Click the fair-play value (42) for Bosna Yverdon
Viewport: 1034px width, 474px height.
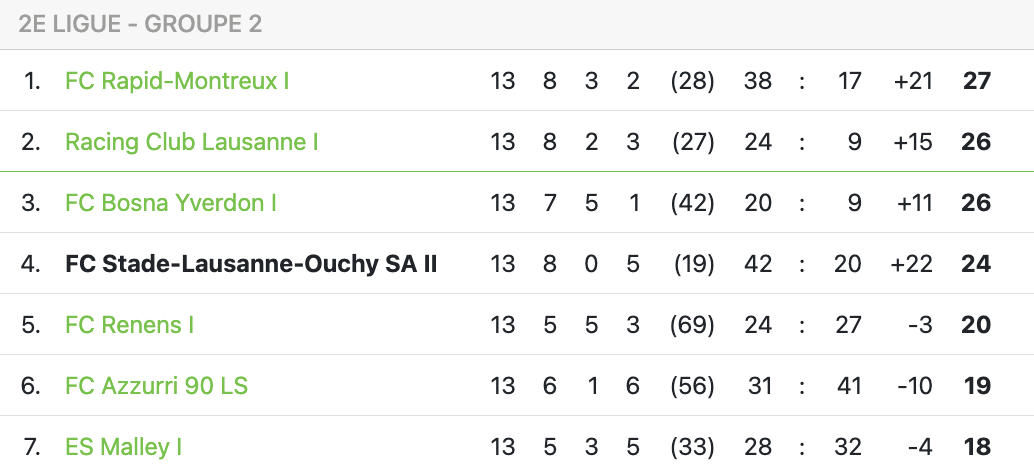pyautogui.click(x=692, y=203)
